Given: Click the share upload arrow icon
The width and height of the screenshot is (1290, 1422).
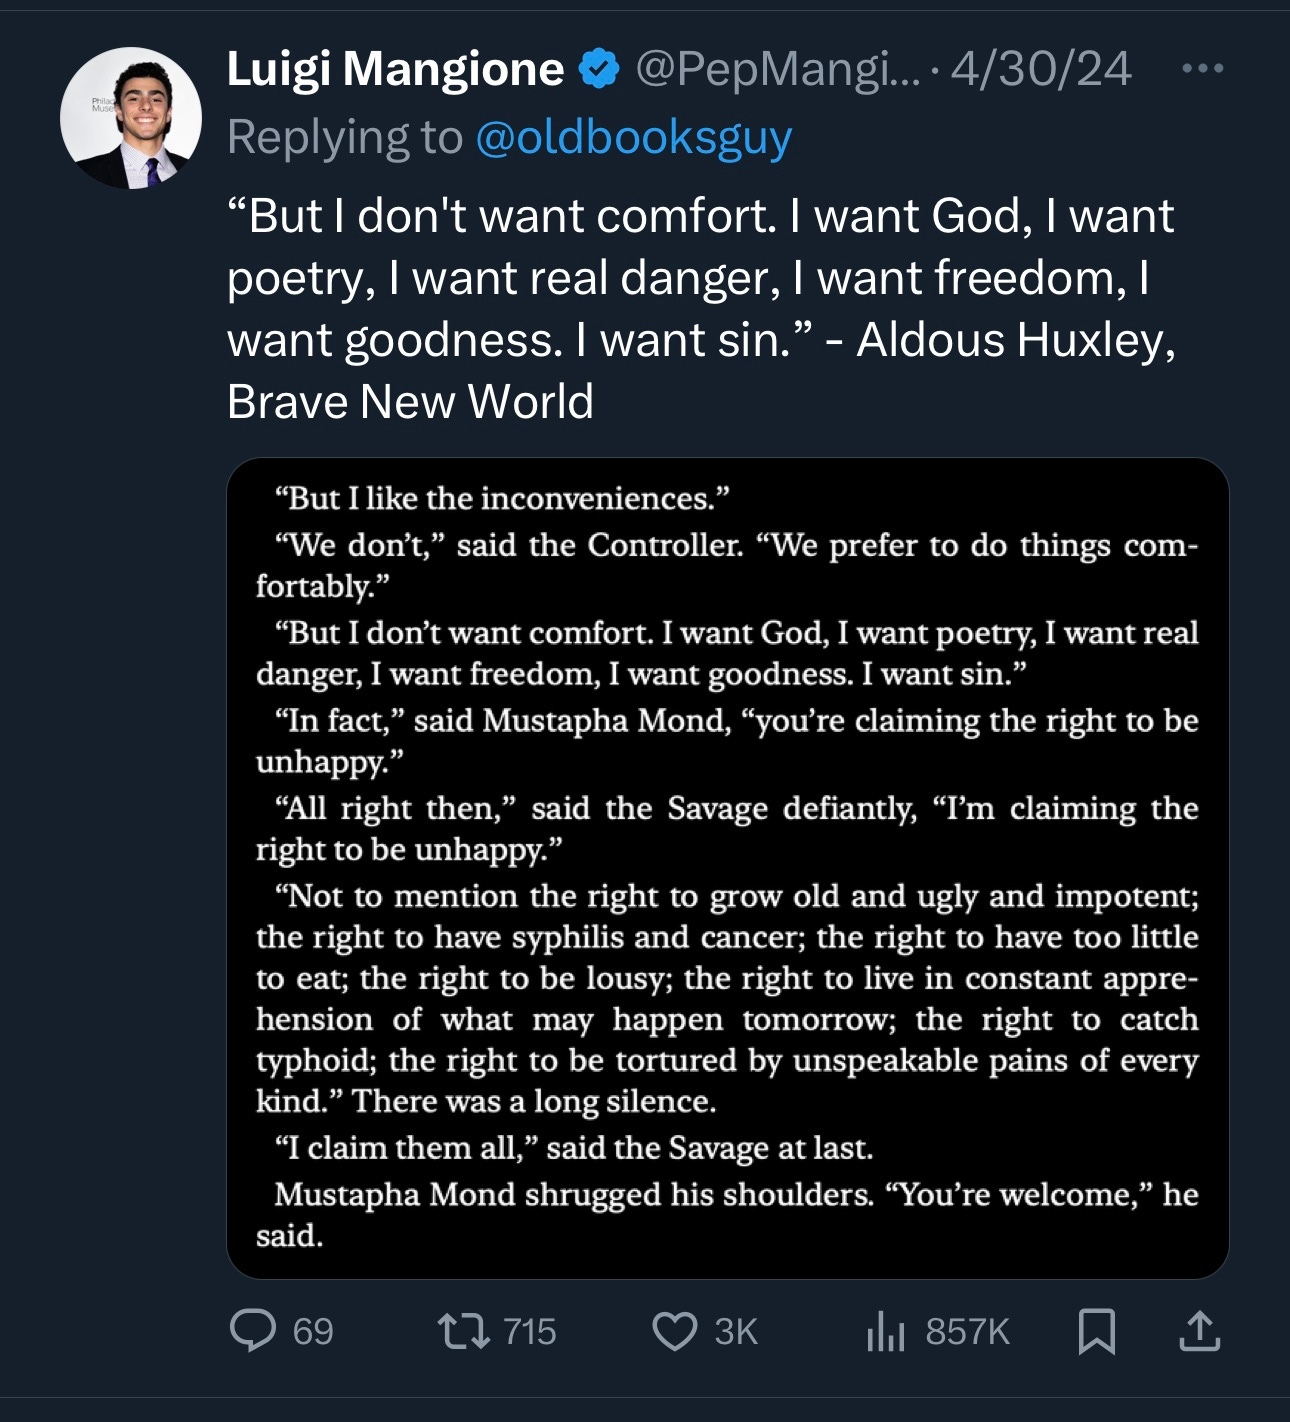Looking at the screenshot, I should coord(1200,1331).
